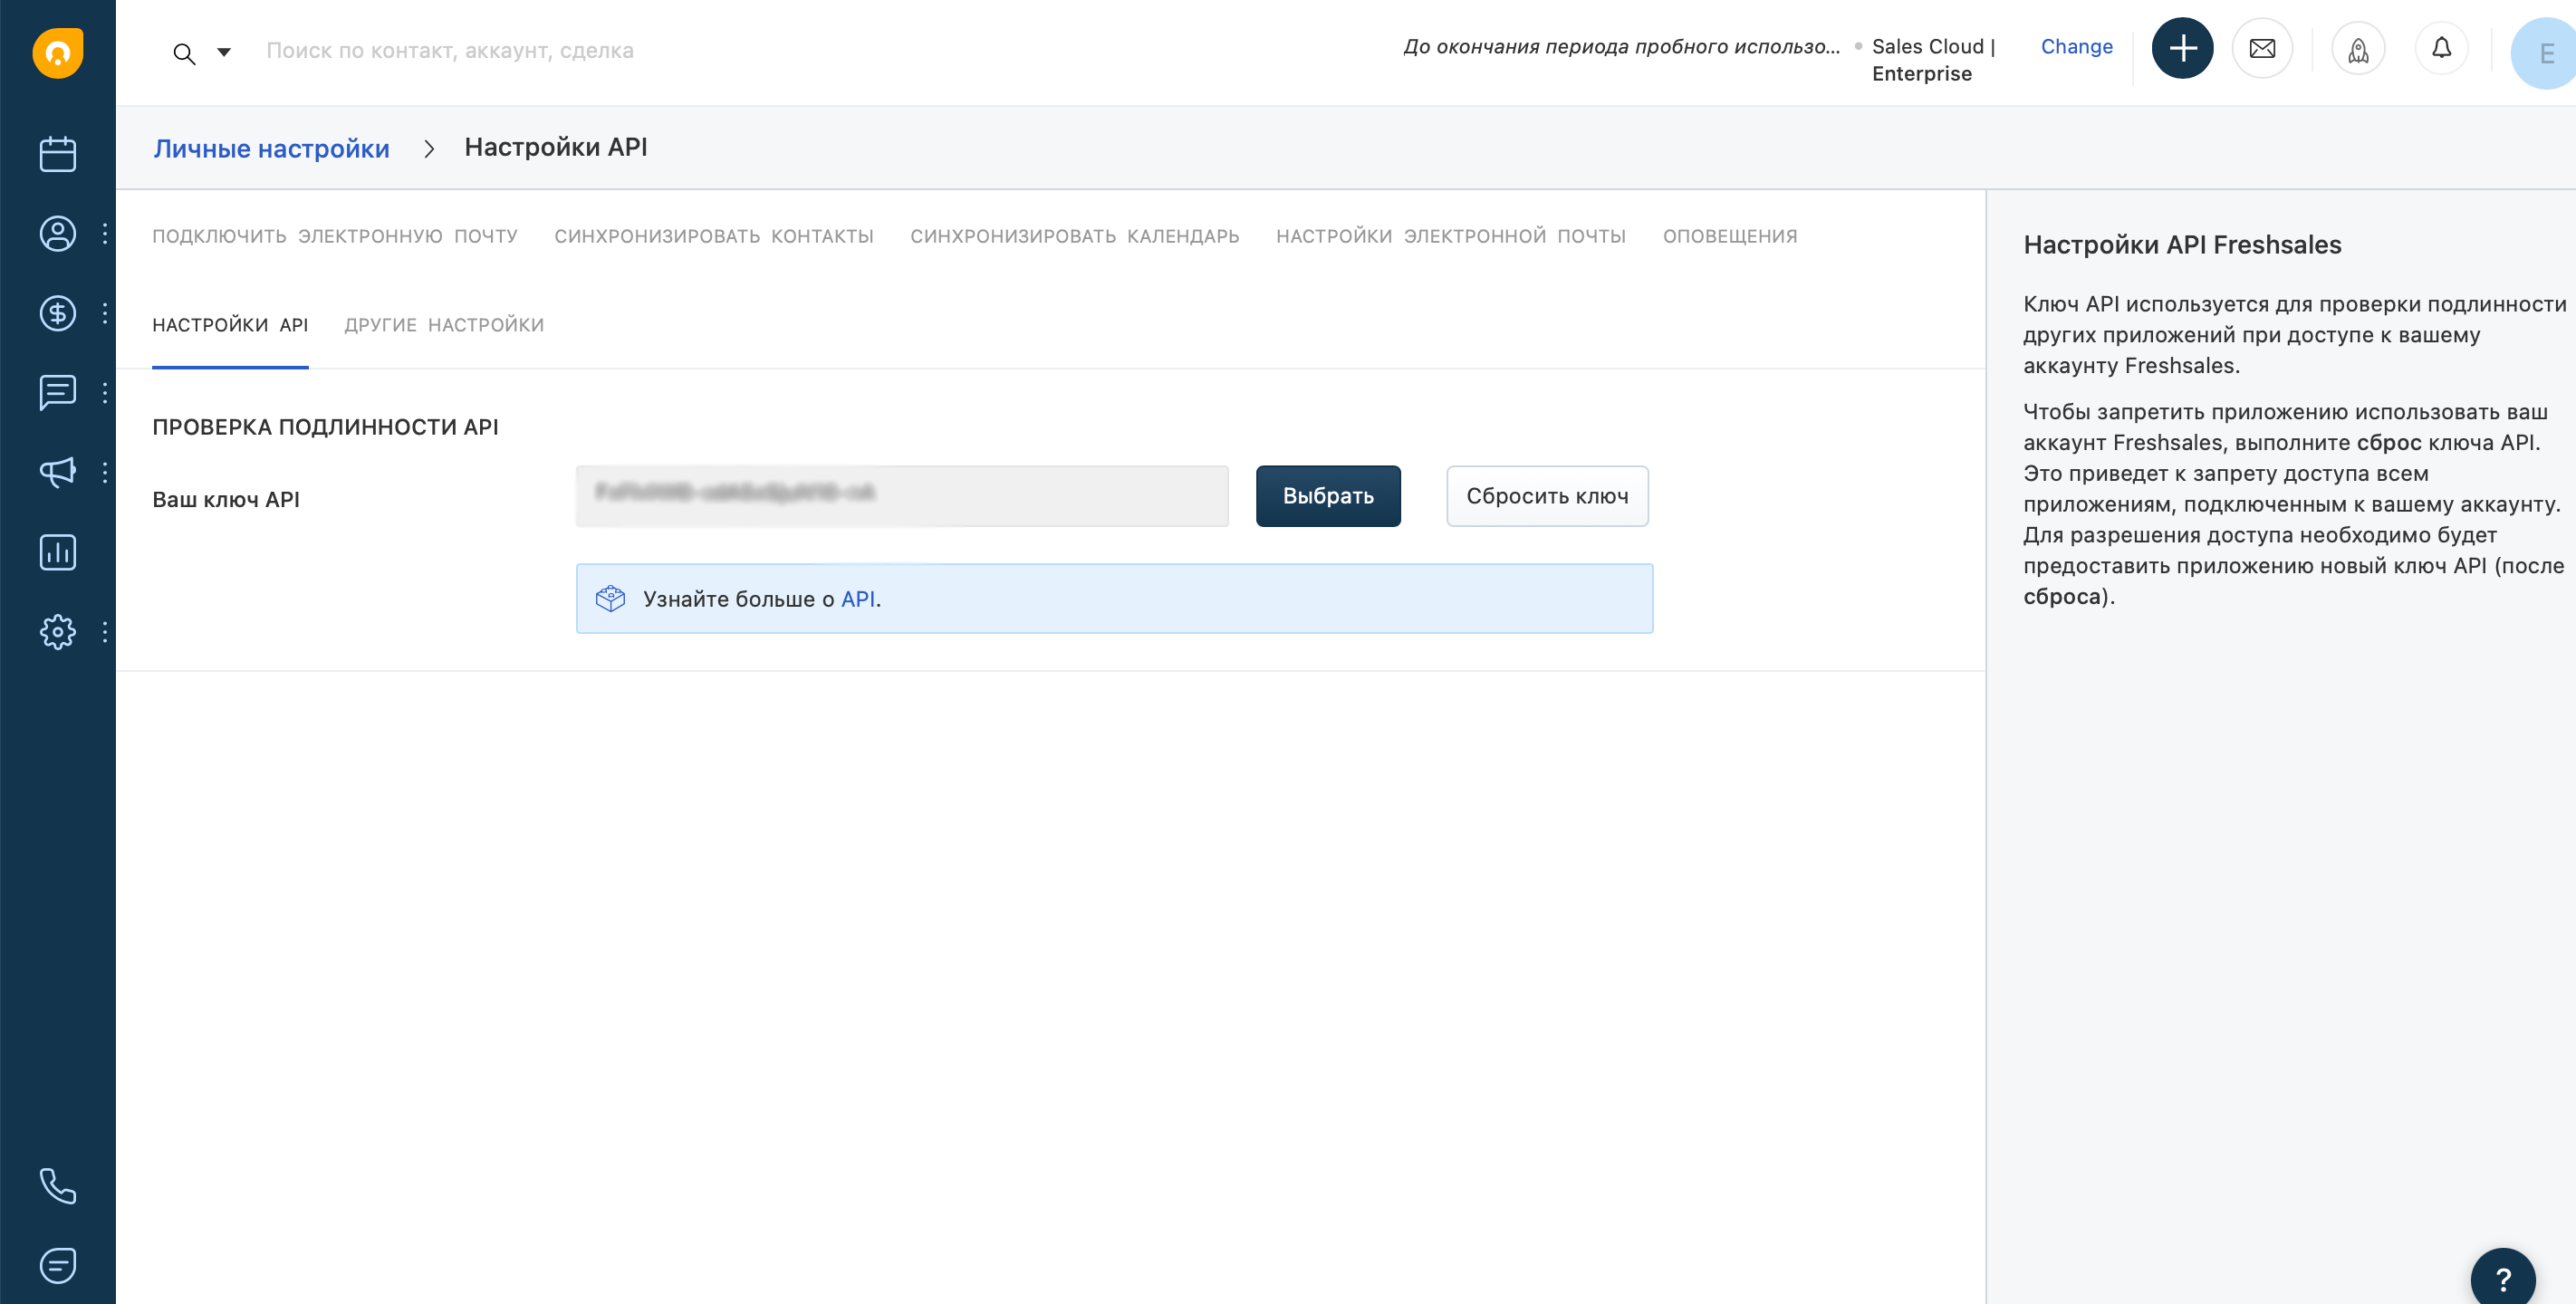Viewport: 2576px width, 1304px height.
Task: Switch to Оповещения tab
Action: click(1730, 237)
